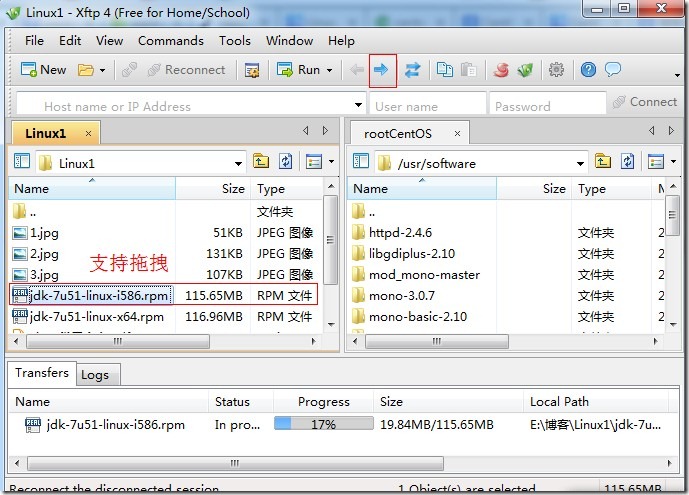Sort remote pane by Type column
The height and width of the screenshot is (495, 689).
point(611,189)
